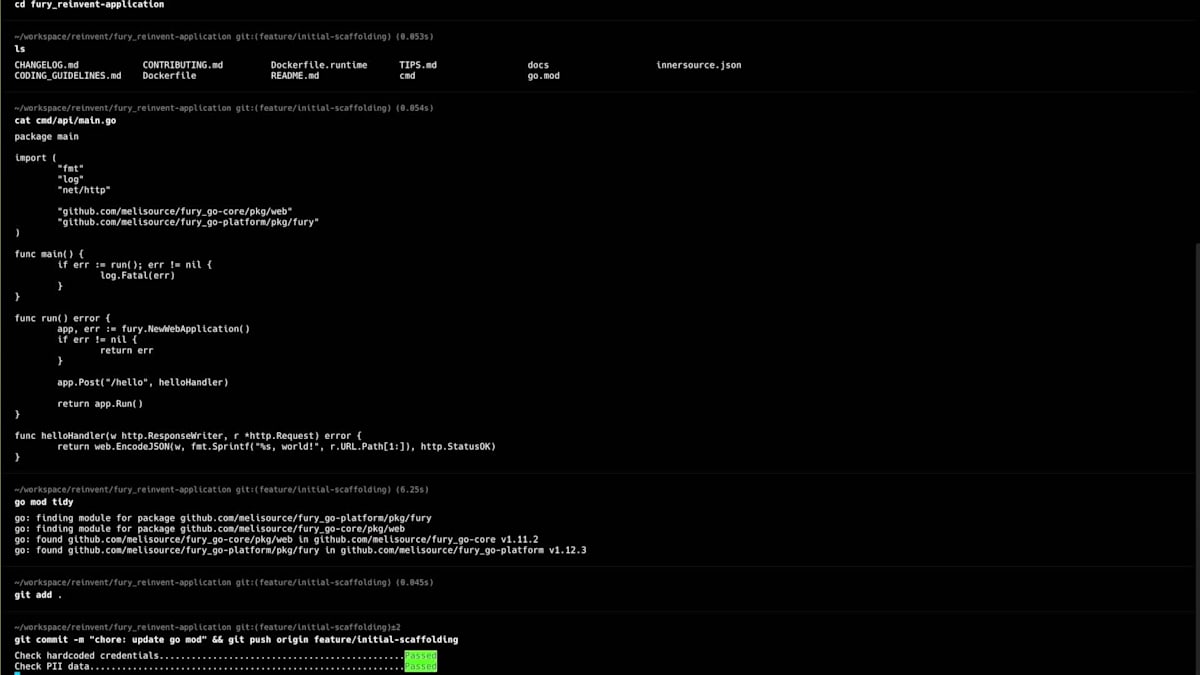The width and height of the screenshot is (1200, 675).
Task: Click the 'Check PII data' line
Action: (x=225, y=666)
